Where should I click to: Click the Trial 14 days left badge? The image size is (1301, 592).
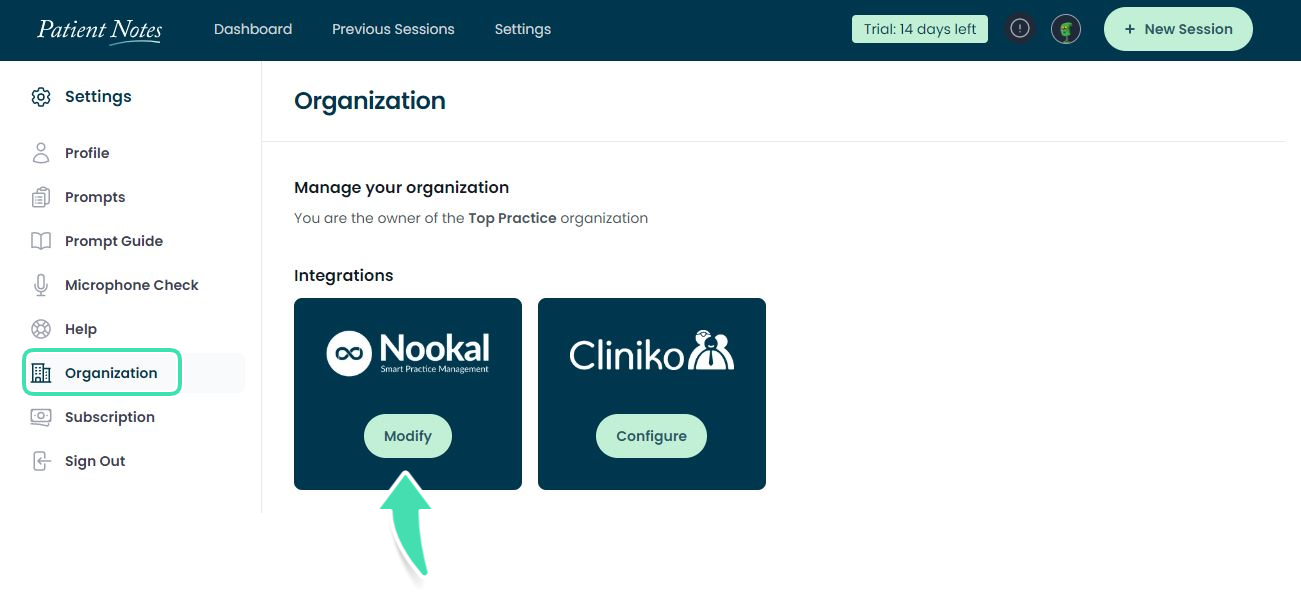coord(920,29)
